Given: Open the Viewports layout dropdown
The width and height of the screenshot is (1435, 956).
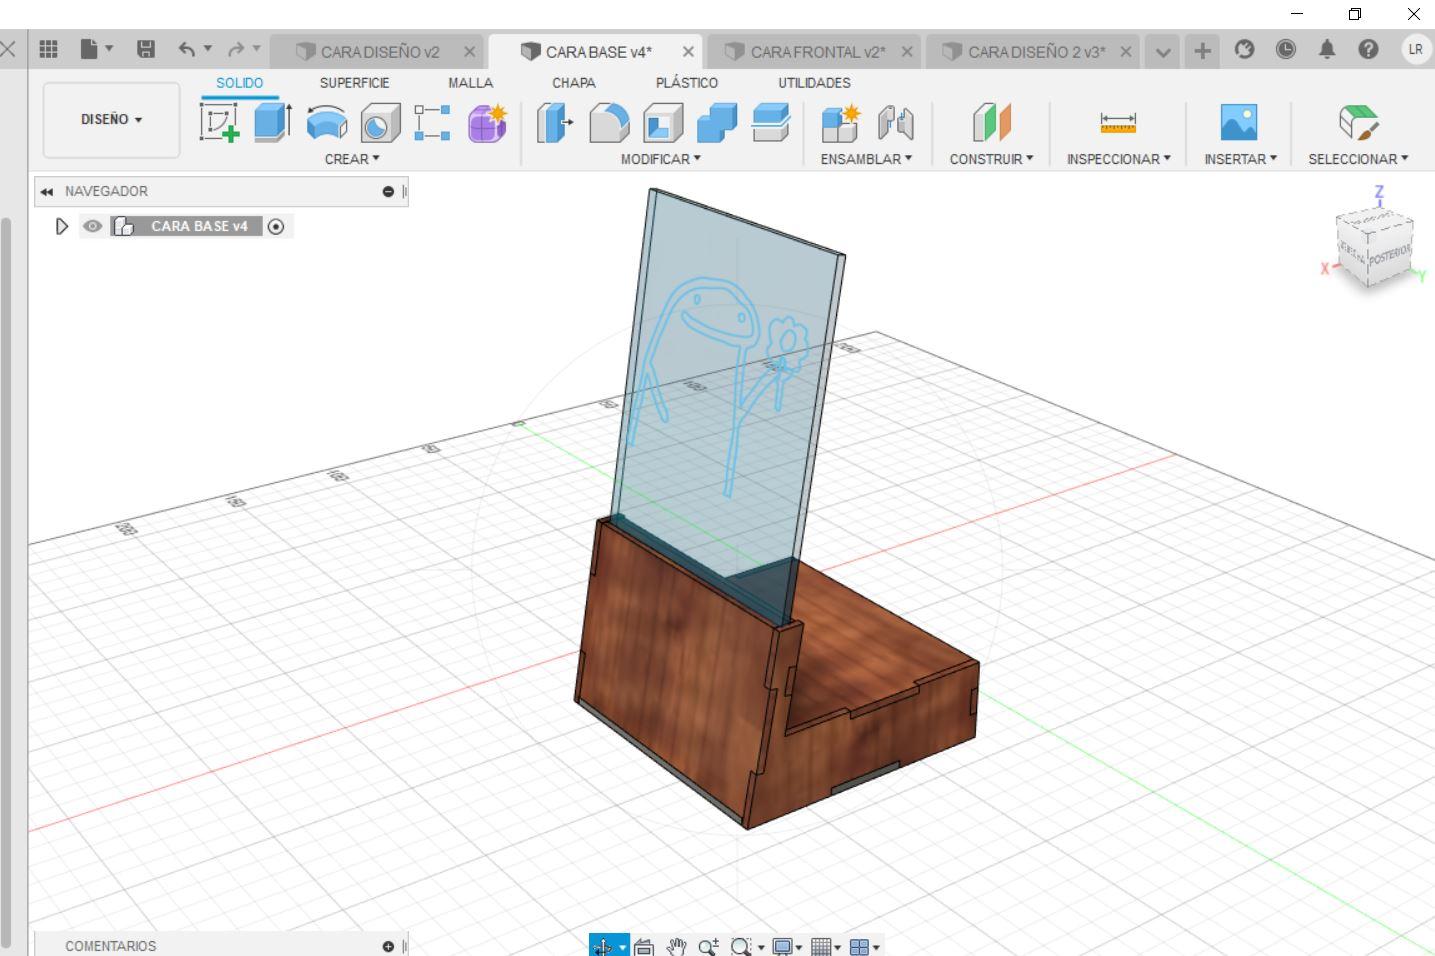Looking at the screenshot, I should [x=865, y=946].
